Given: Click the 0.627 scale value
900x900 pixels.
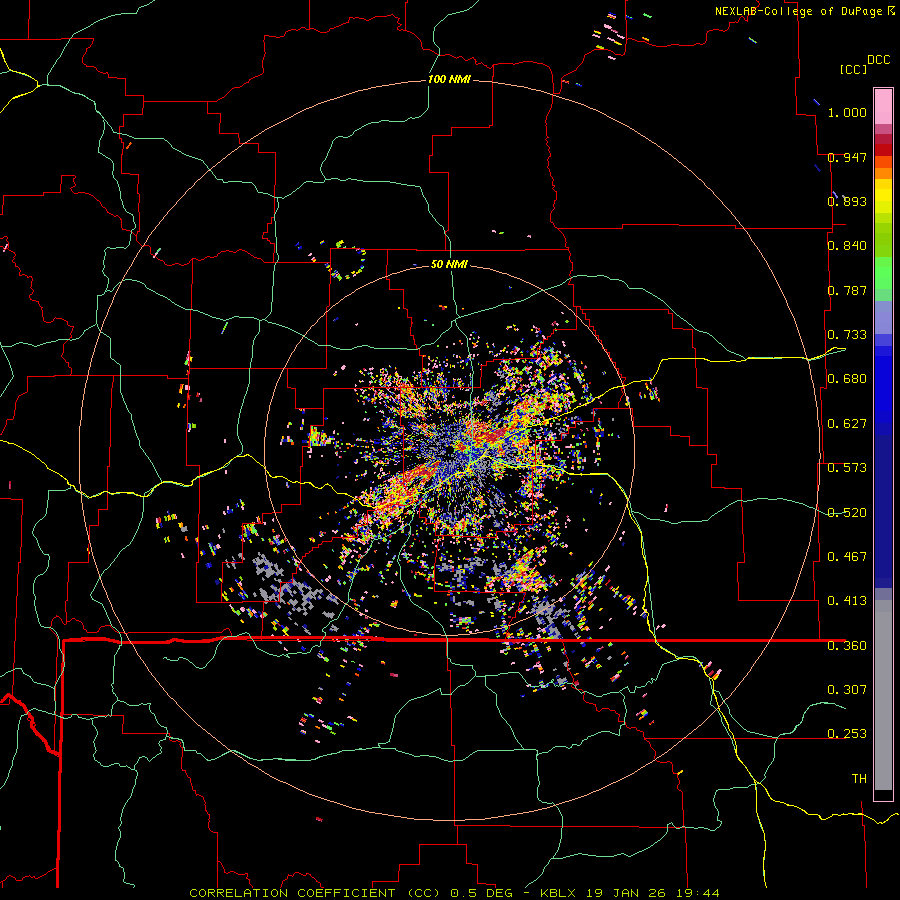Looking at the screenshot, I should click(x=847, y=424).
